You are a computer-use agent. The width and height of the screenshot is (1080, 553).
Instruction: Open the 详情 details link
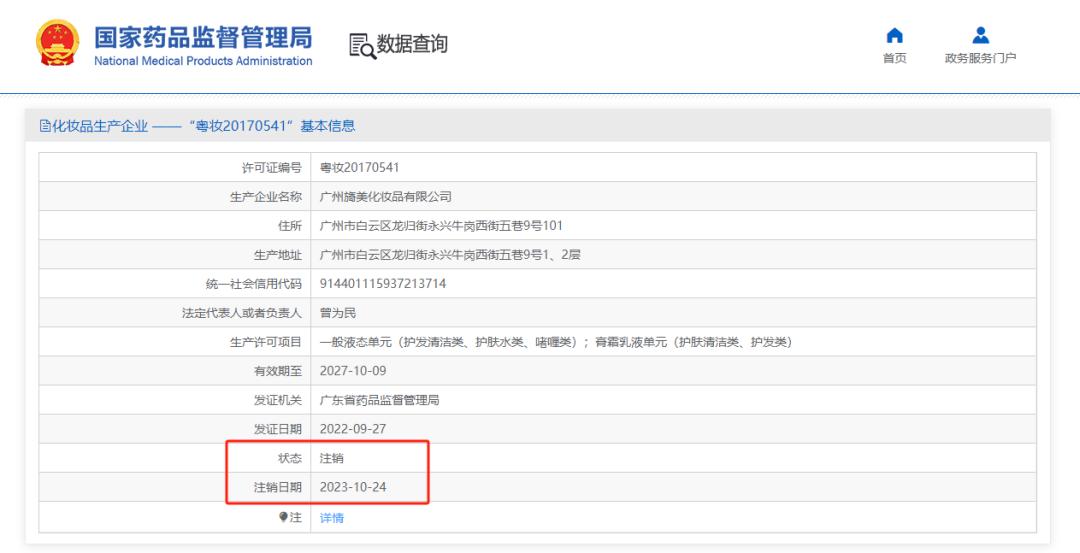(x=332, y=518)
